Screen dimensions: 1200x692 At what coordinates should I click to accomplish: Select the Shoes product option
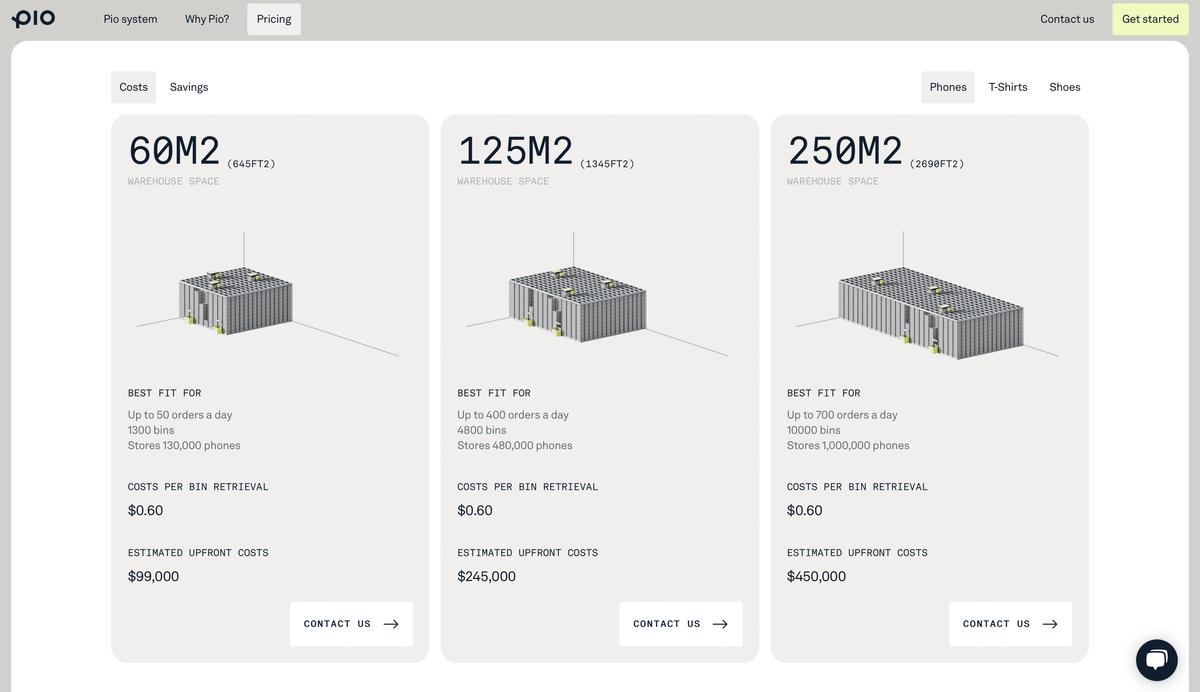(x=1065, y=87)
